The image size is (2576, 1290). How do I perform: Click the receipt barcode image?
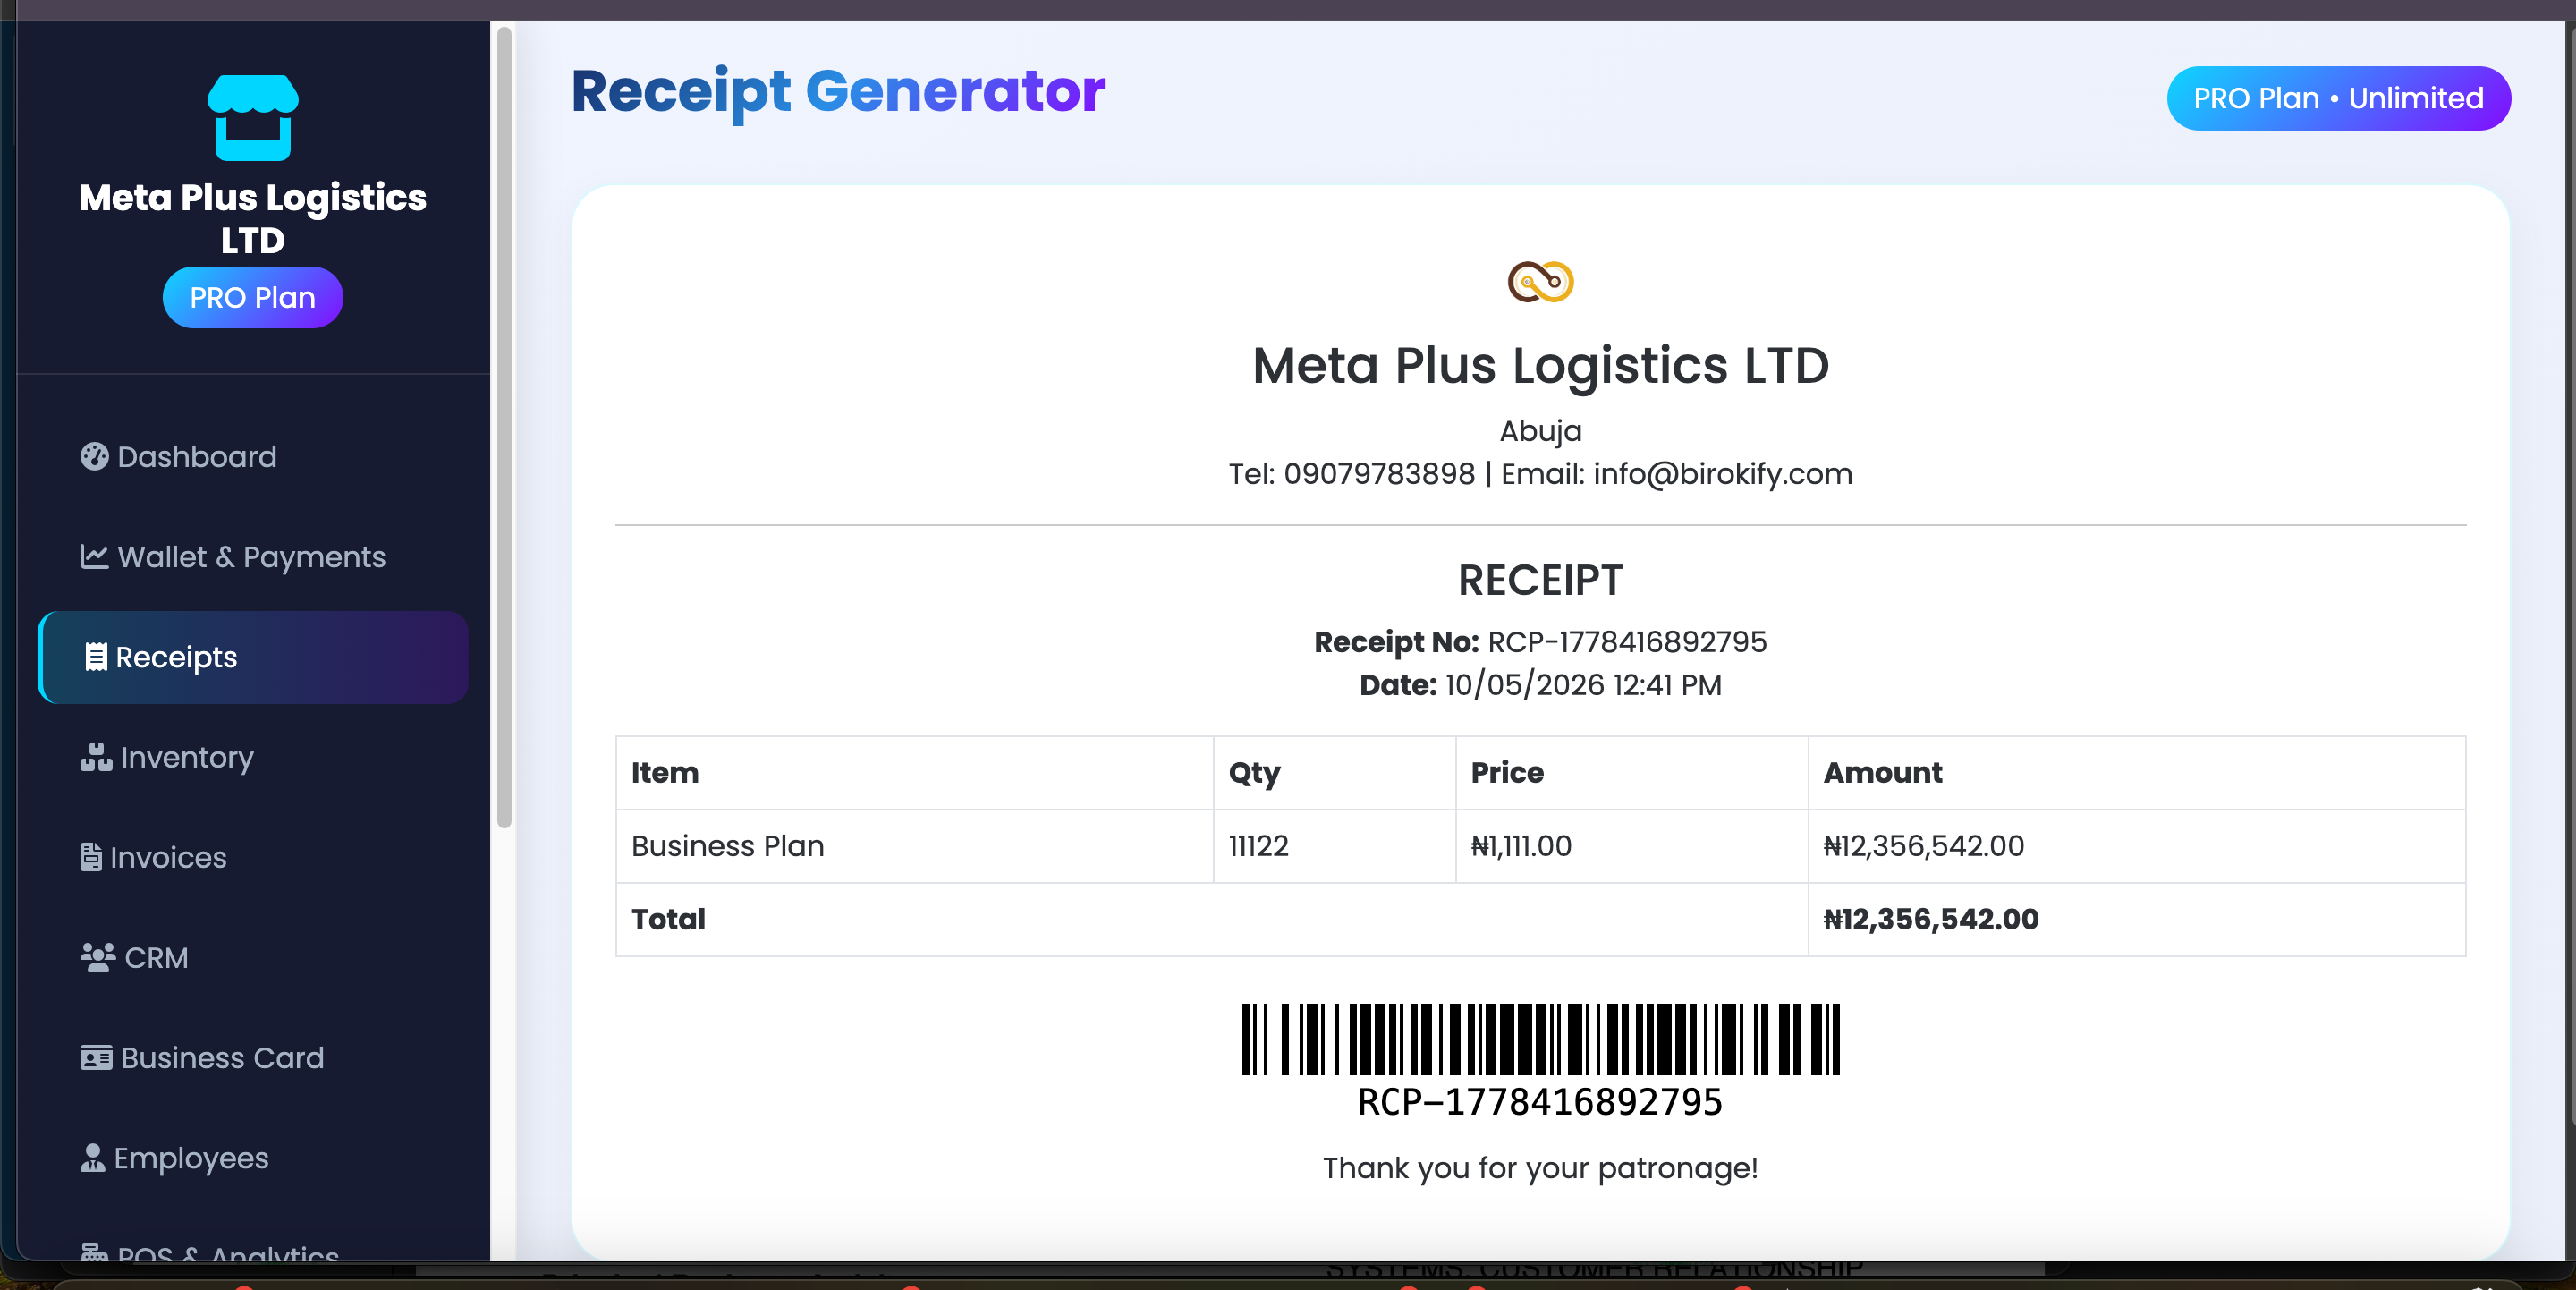pos(1540,1040)
